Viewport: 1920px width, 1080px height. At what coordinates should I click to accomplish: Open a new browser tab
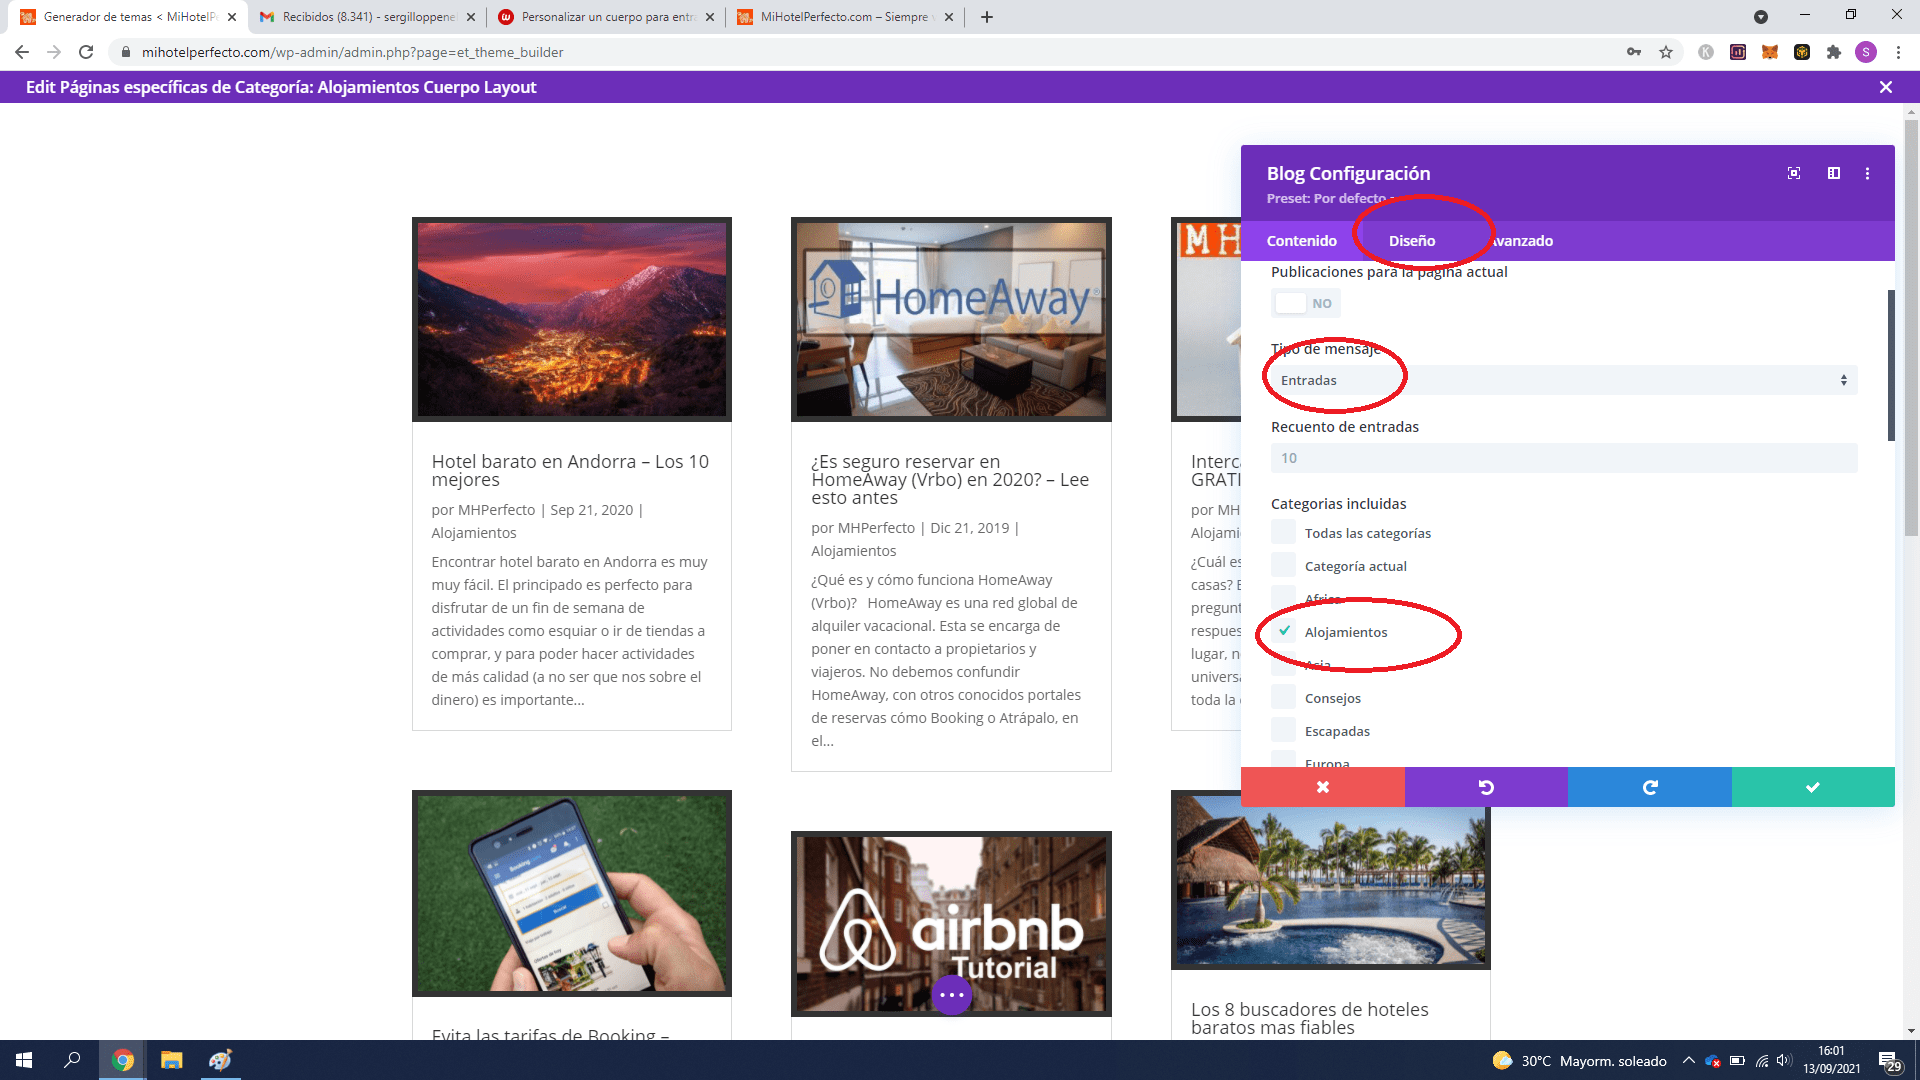click(987, 17)
